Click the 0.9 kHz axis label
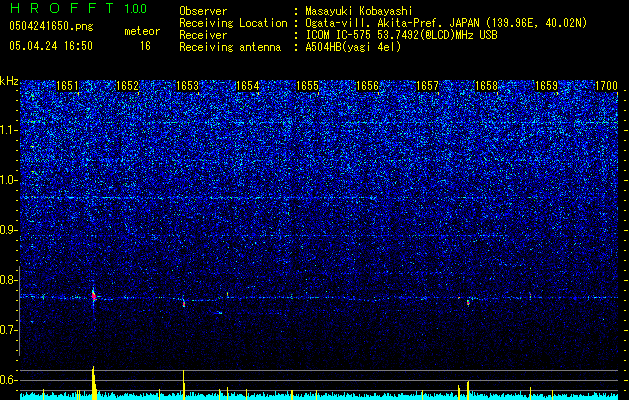This screenshot has width=629, height=400. point(9,230)
